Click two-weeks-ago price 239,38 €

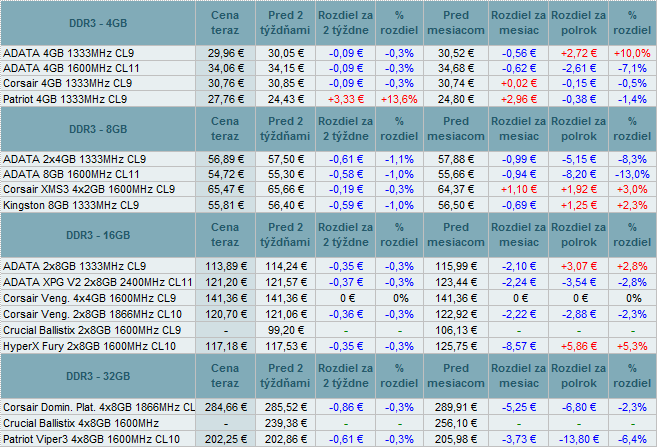[286, 423]
